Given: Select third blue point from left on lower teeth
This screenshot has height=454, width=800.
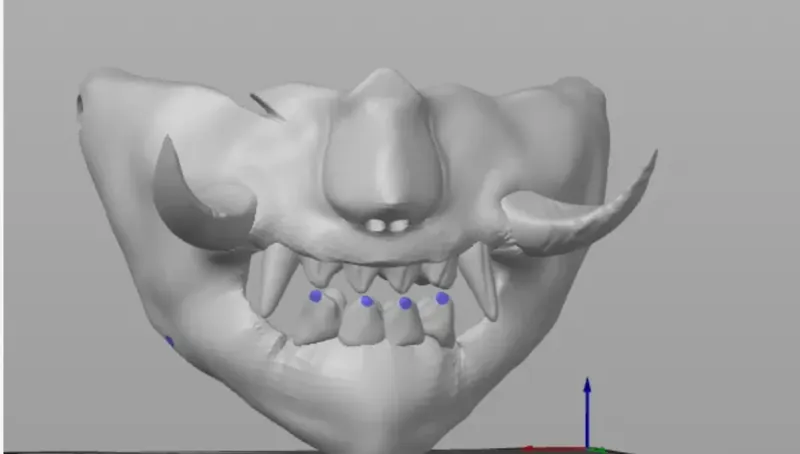Looking at the screenshot, I should point(405,303).
